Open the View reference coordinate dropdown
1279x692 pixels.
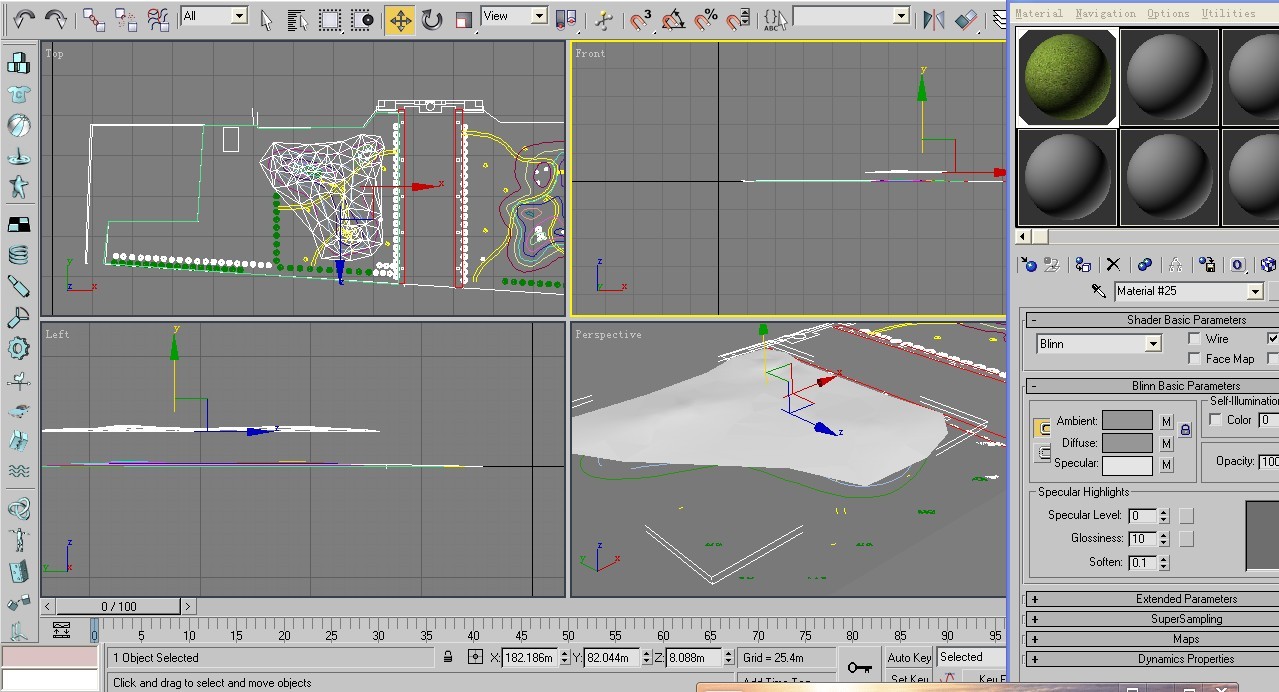(537, 16)
